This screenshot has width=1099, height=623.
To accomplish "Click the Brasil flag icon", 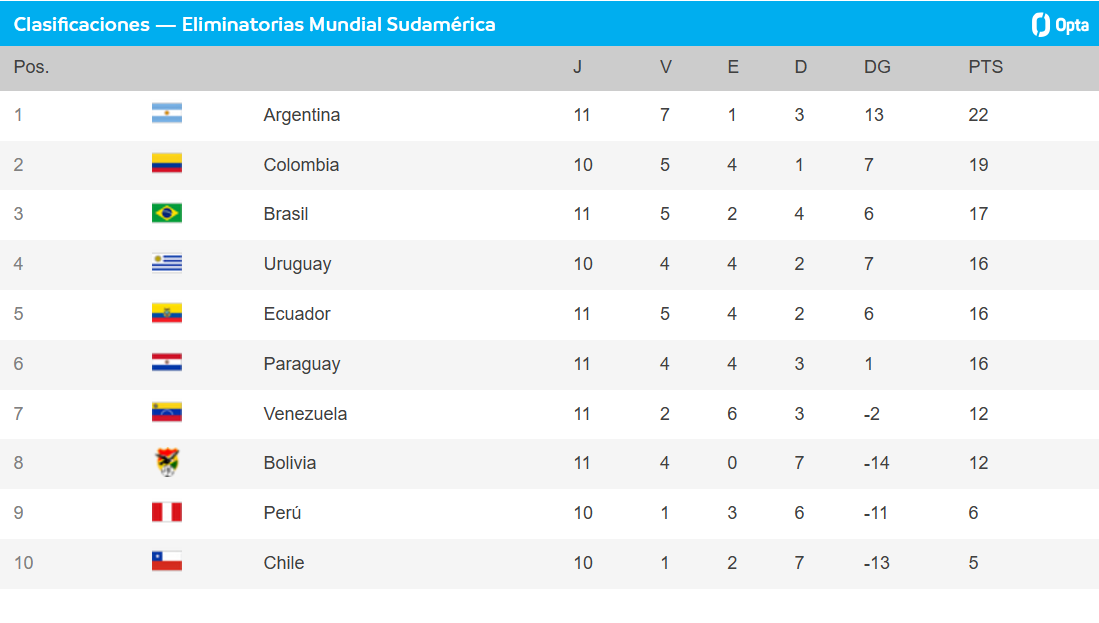I will coord(167,213).
